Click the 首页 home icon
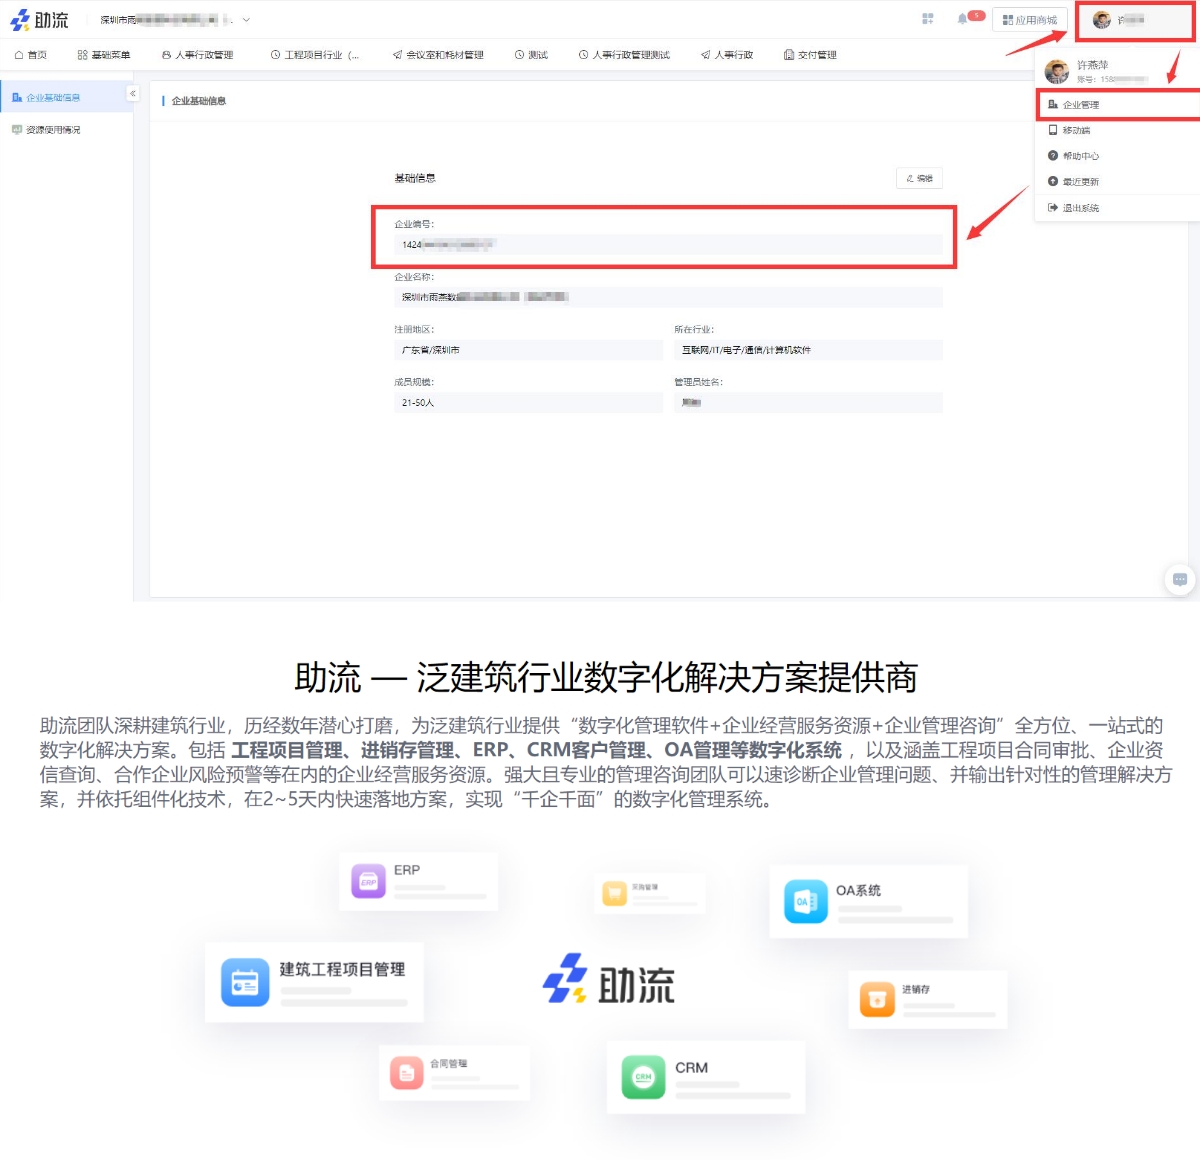 (x=19, y=55)
